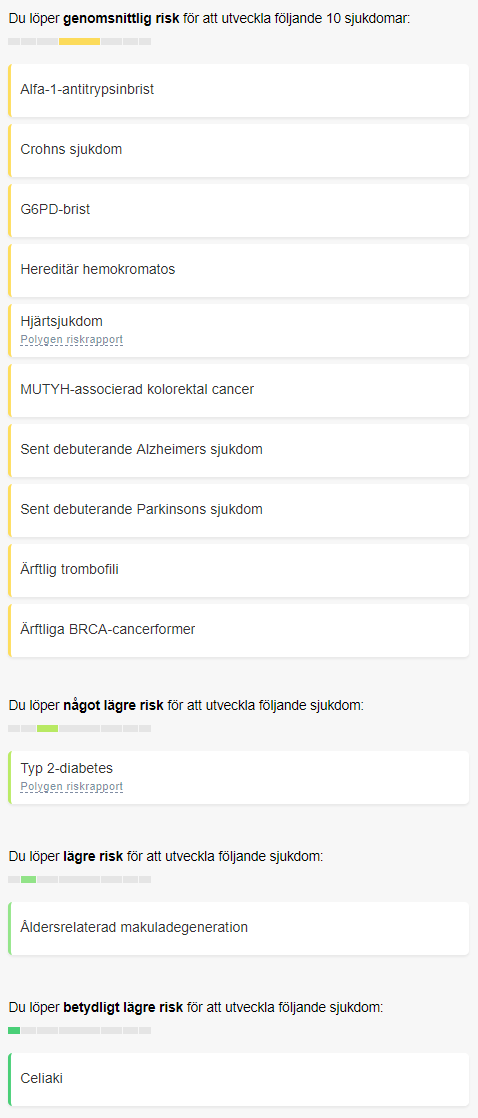Viewport: 478px width, 1118px height.
Task: Click Polygen riskrapport link under Typ 2-diabetes
Action: [71, 786]
